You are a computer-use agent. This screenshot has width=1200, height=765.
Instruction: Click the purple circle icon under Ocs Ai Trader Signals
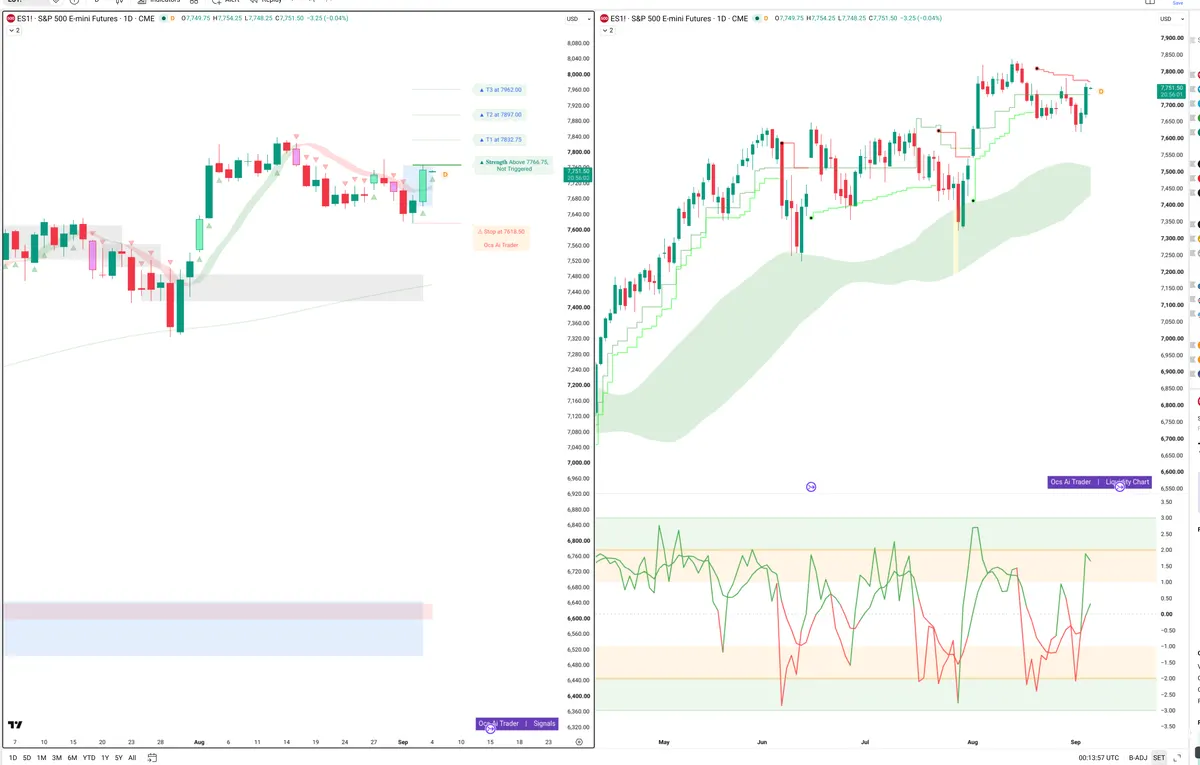point(491,729)
